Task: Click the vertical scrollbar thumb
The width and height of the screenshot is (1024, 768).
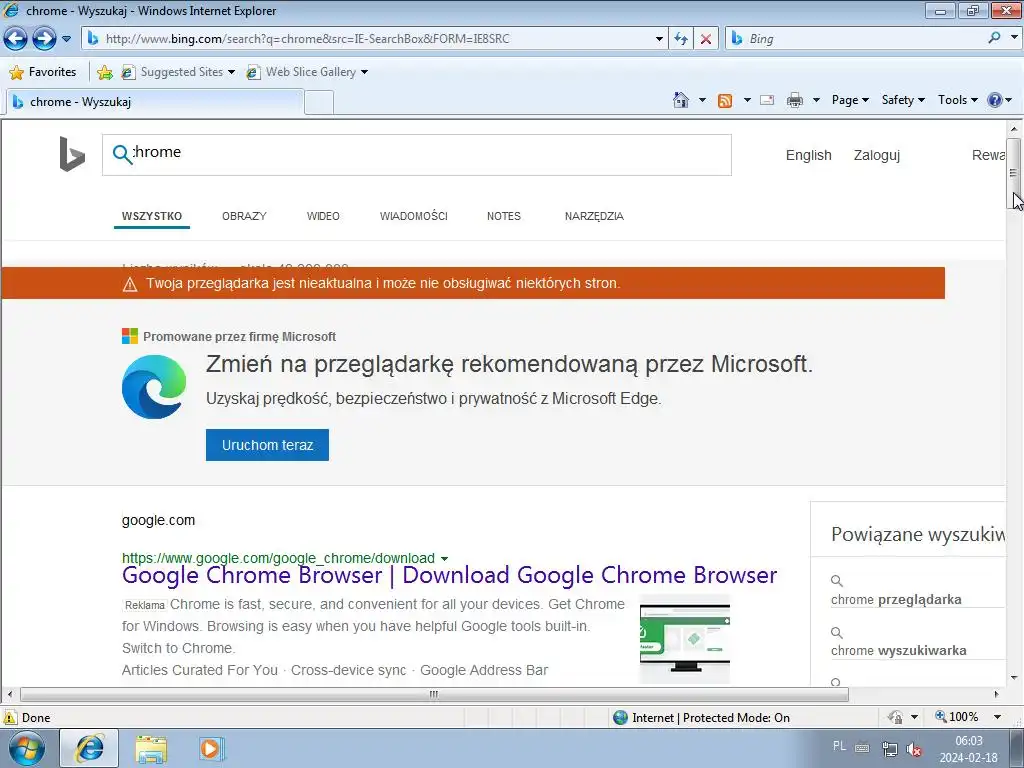Action: (1013, 174)
